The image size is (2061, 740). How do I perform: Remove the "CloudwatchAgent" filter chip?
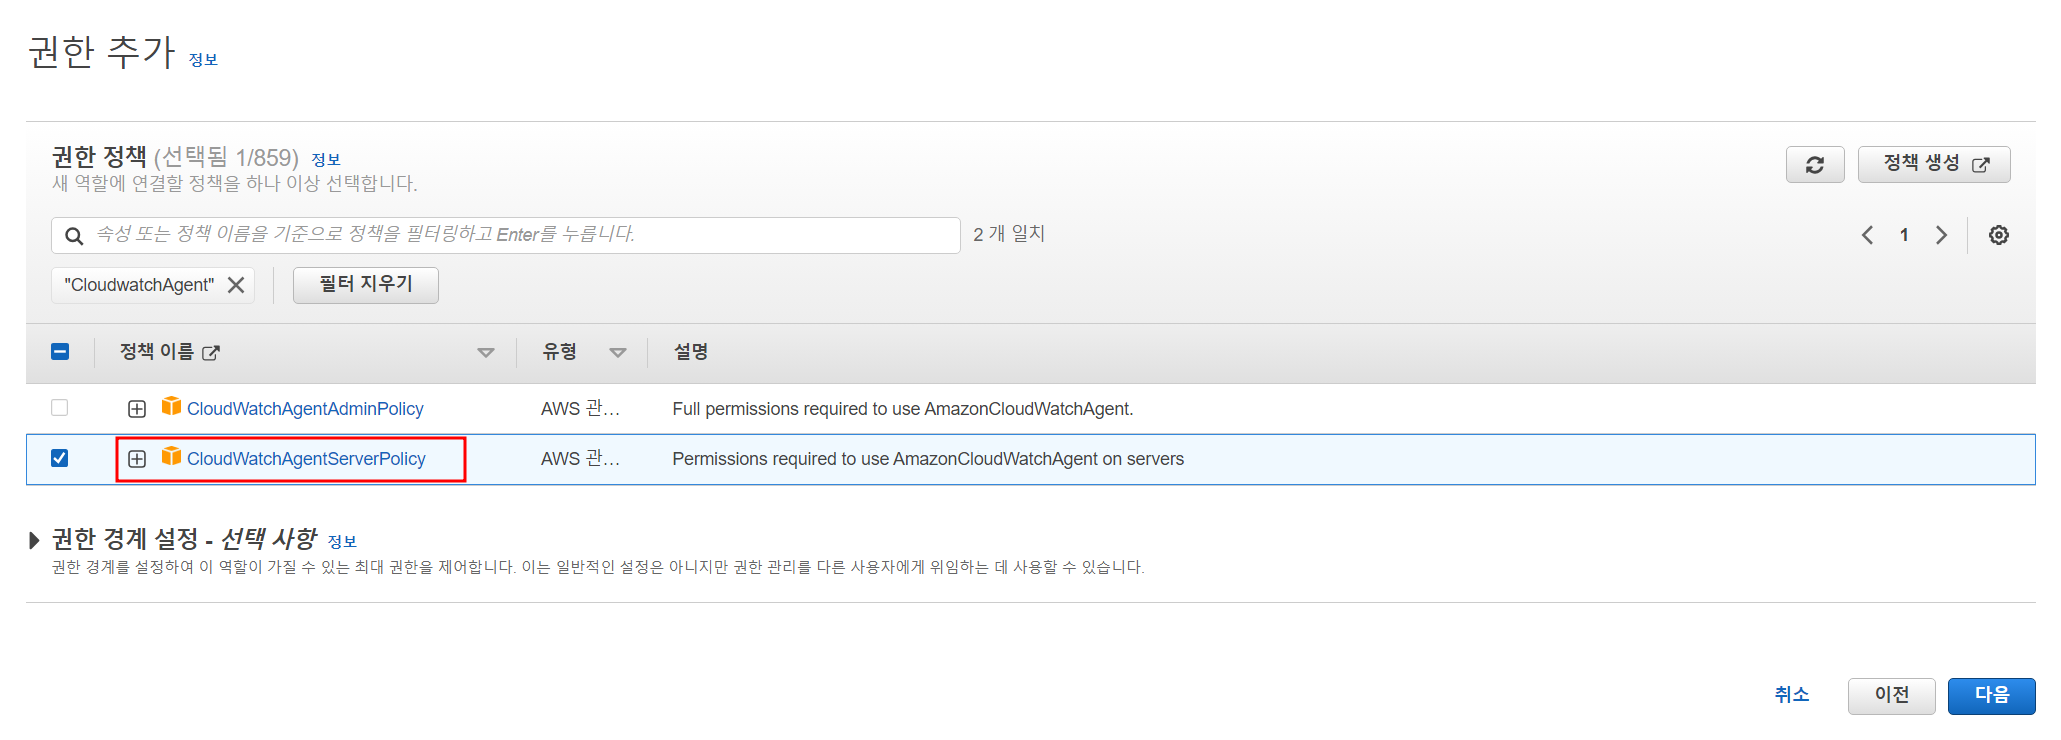236,285
